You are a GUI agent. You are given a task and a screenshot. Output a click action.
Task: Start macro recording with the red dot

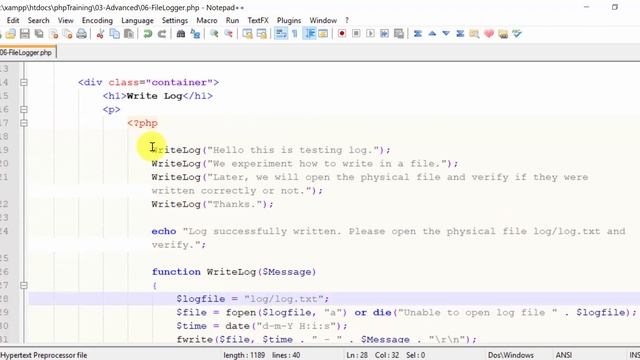point(342,34)
